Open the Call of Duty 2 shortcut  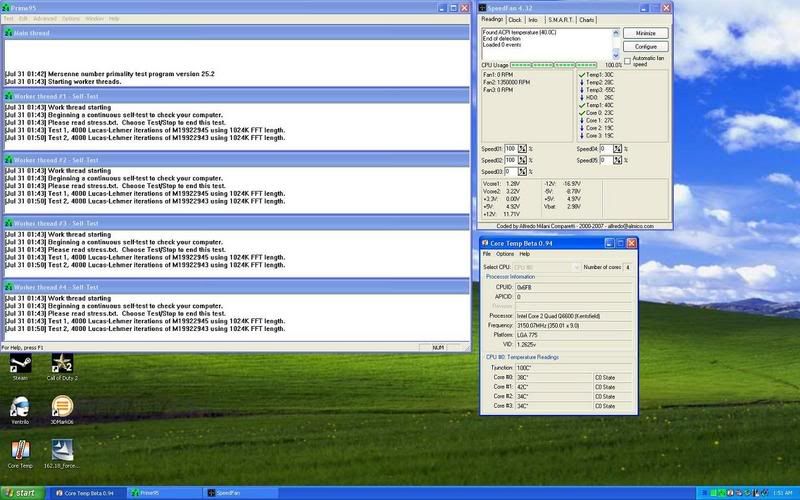(62, 364)
